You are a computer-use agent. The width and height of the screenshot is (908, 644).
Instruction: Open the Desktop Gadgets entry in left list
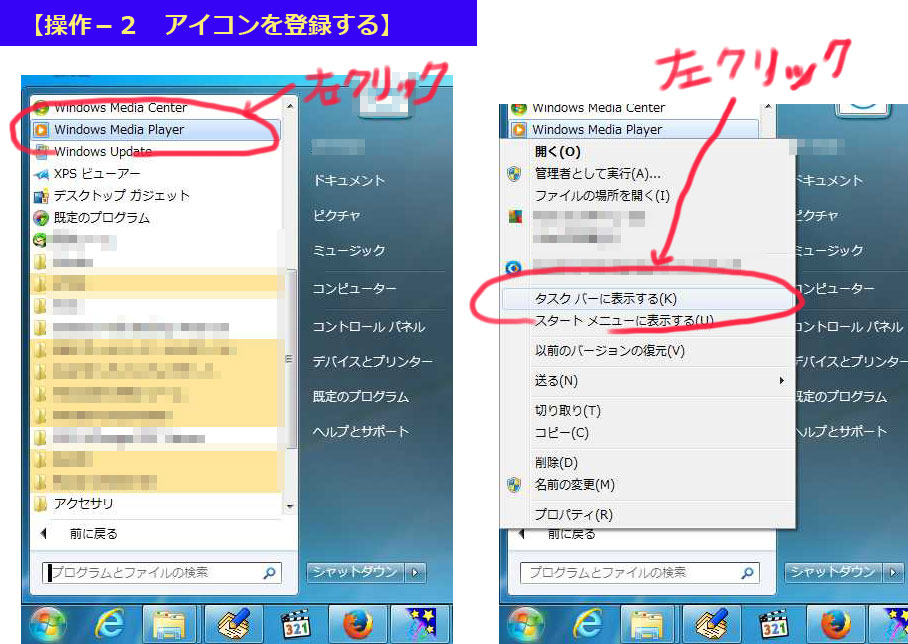[x=120, y=195]
